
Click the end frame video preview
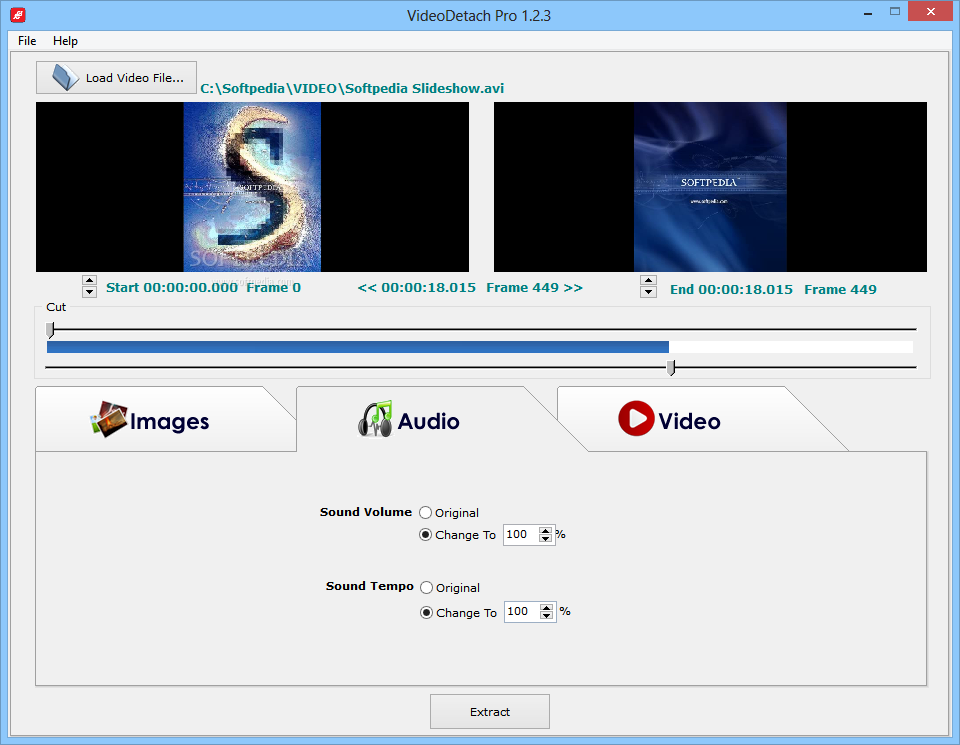coord(710,187)
